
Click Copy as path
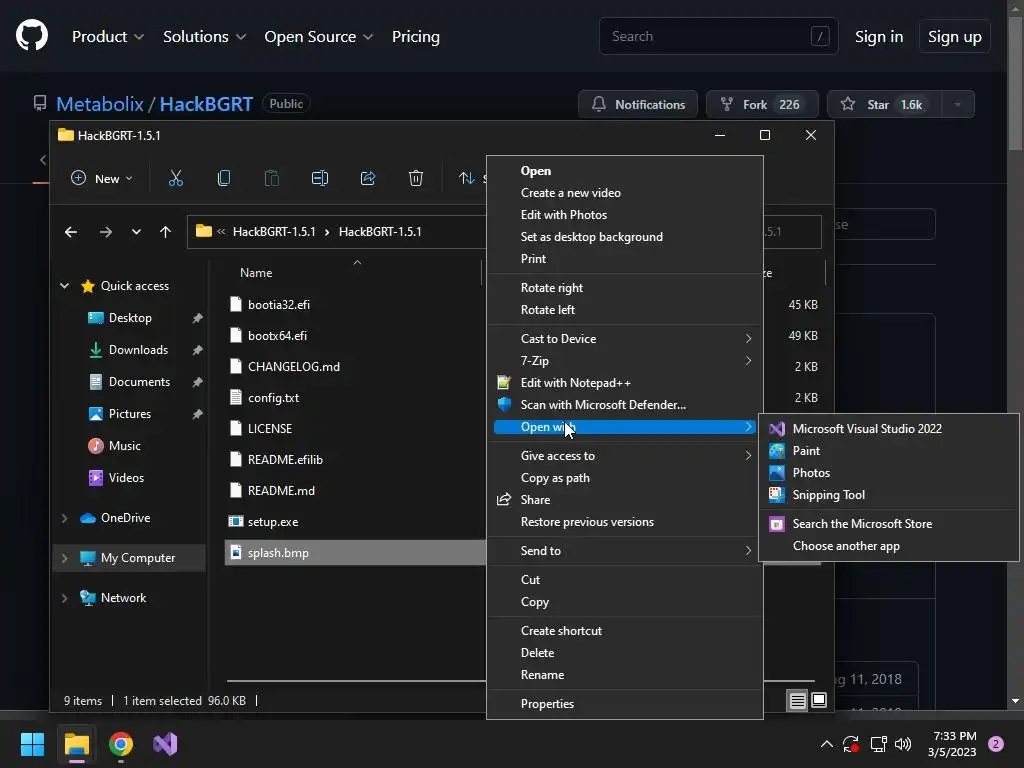pos(625,479)
